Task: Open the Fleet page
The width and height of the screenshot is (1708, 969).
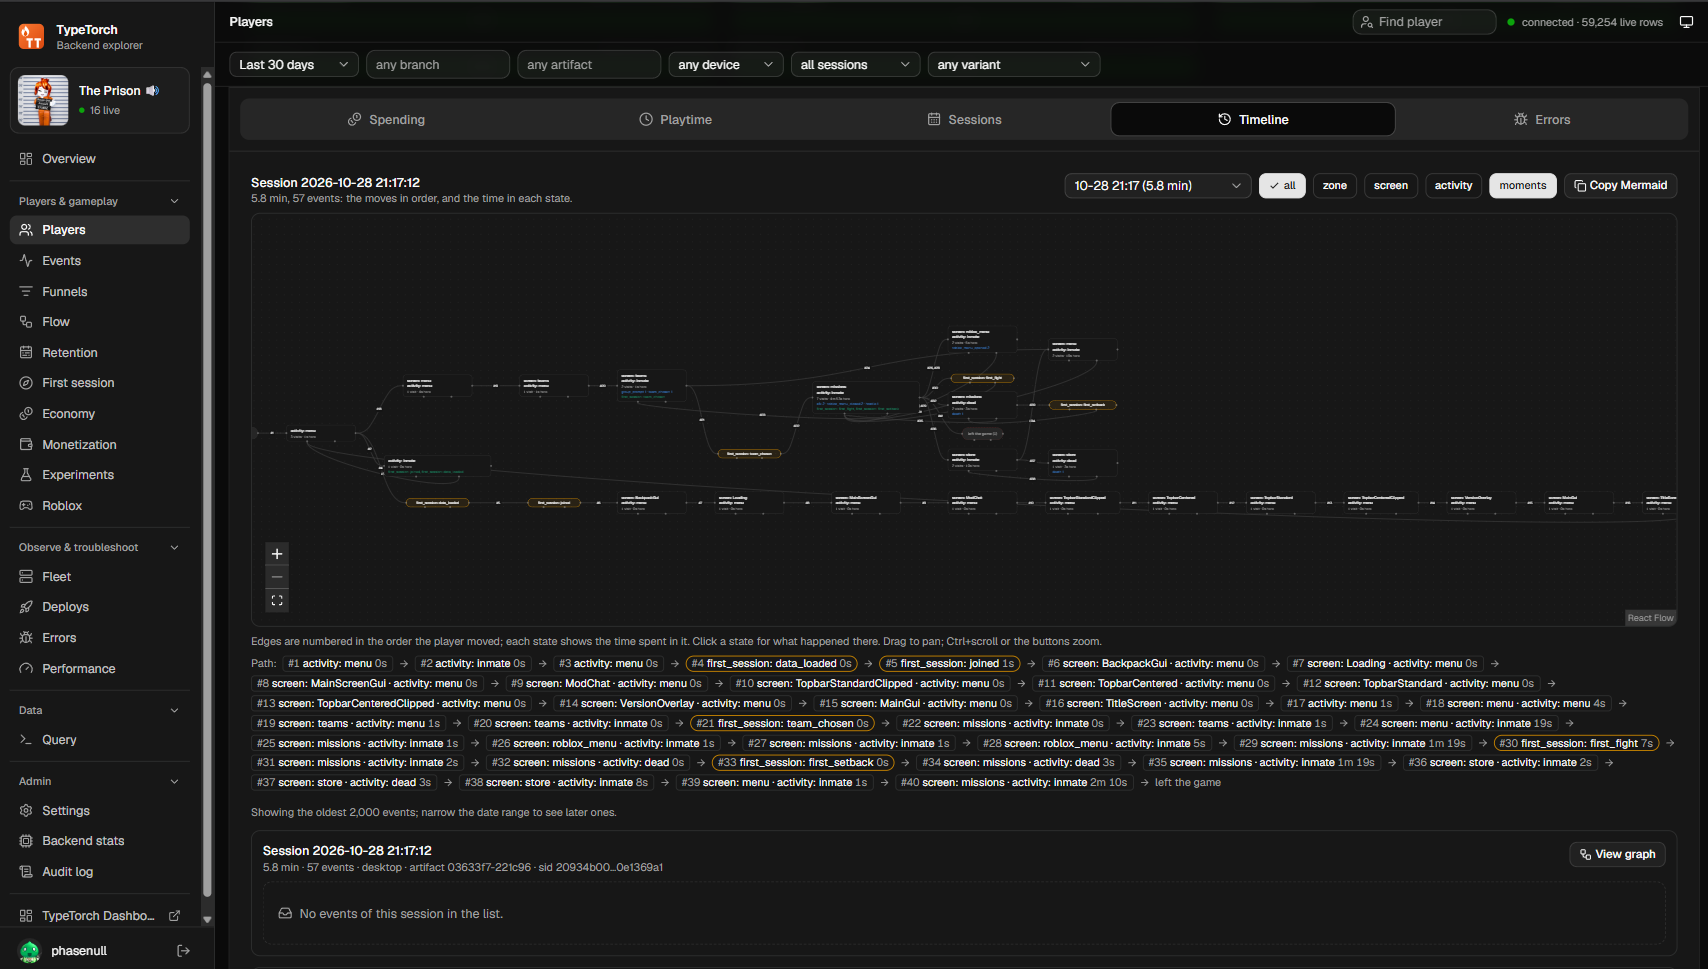Action: (x=100, y=577)
